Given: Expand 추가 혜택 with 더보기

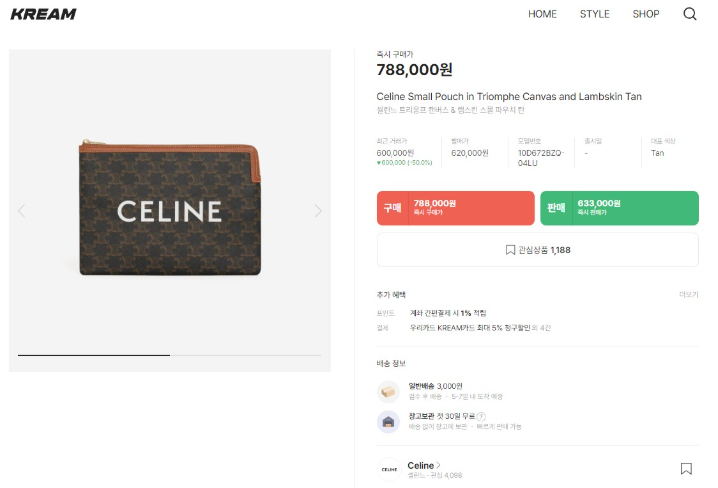Looking at the screenshot, I should click(x=688, y=295).
